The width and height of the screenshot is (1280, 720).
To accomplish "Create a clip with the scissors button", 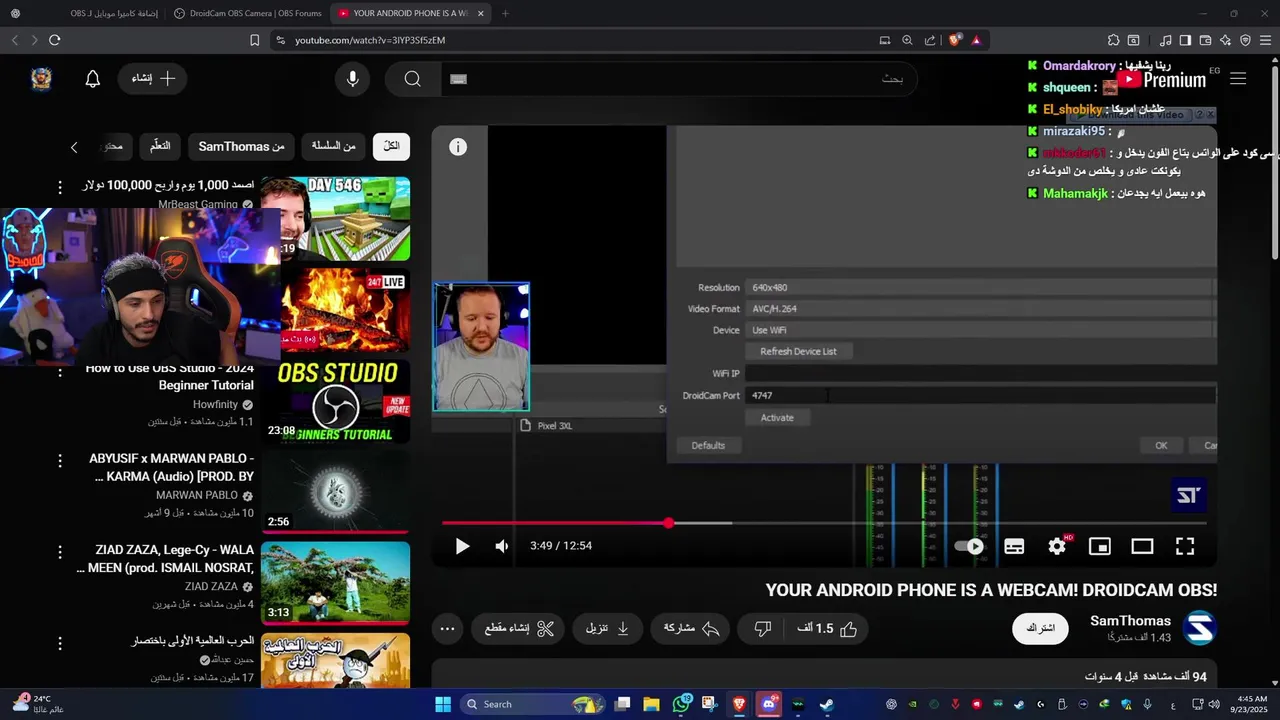I will pyautogui.click(x=518, y=628).
